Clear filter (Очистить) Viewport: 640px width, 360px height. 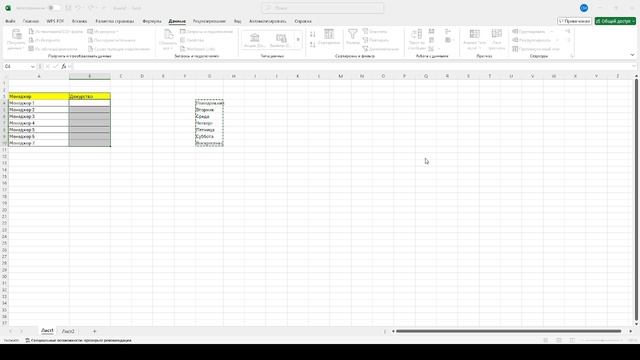(375, 31)
